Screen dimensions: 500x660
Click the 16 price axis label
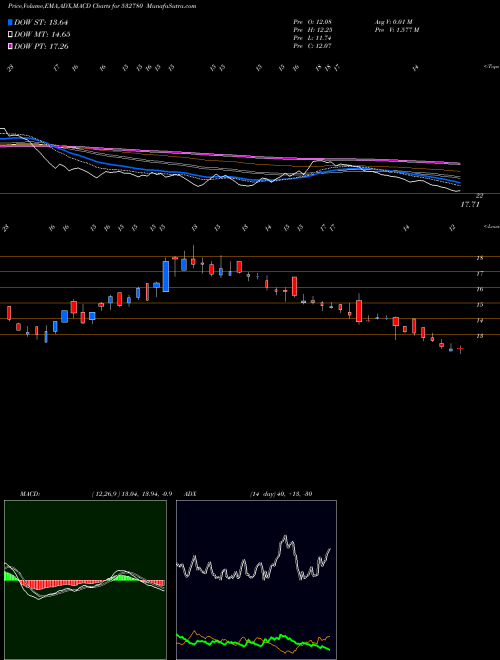479,289
